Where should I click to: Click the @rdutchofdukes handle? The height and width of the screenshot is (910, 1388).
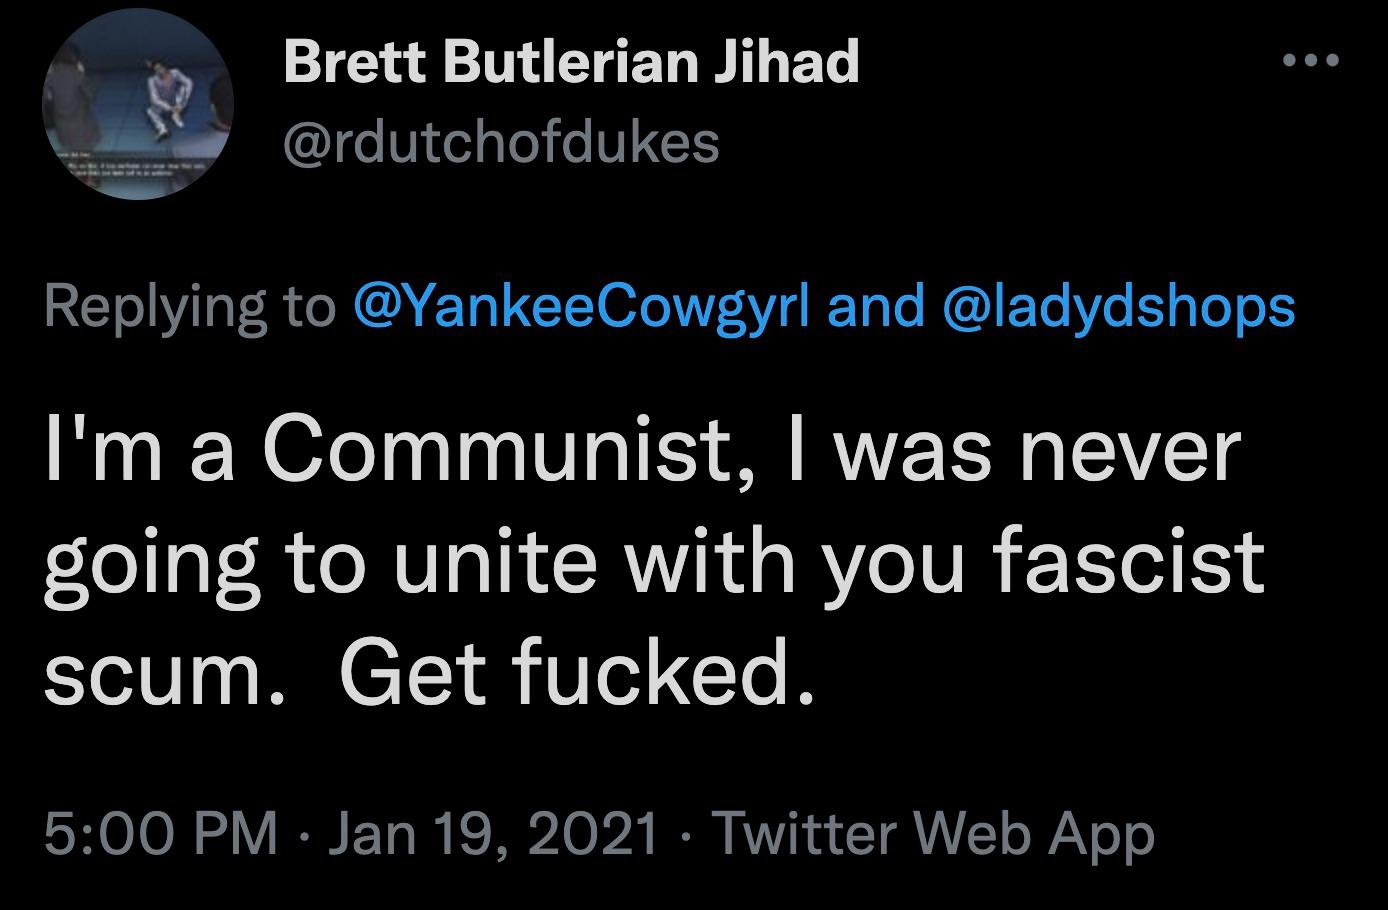click(501, 143)
